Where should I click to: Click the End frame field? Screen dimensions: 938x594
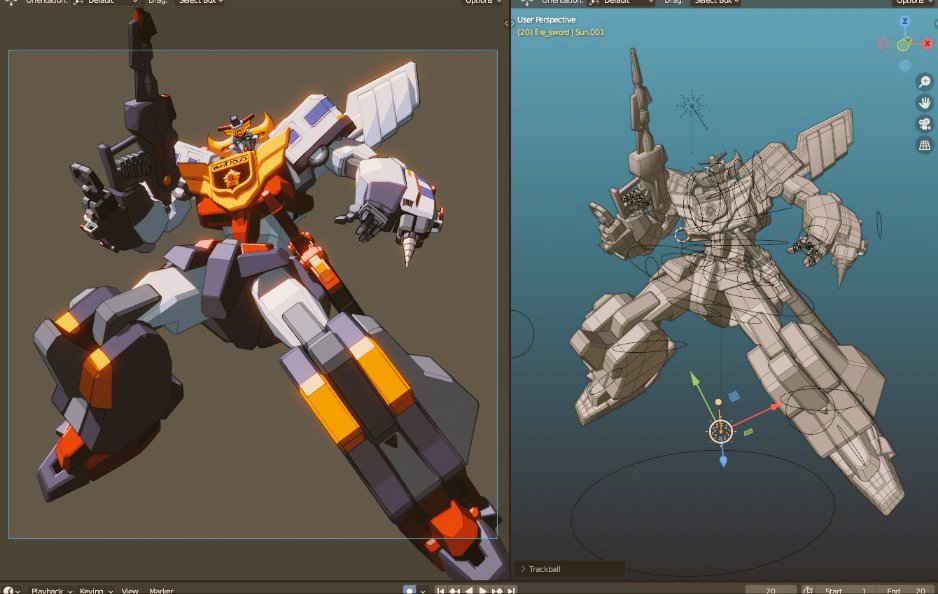906,590
